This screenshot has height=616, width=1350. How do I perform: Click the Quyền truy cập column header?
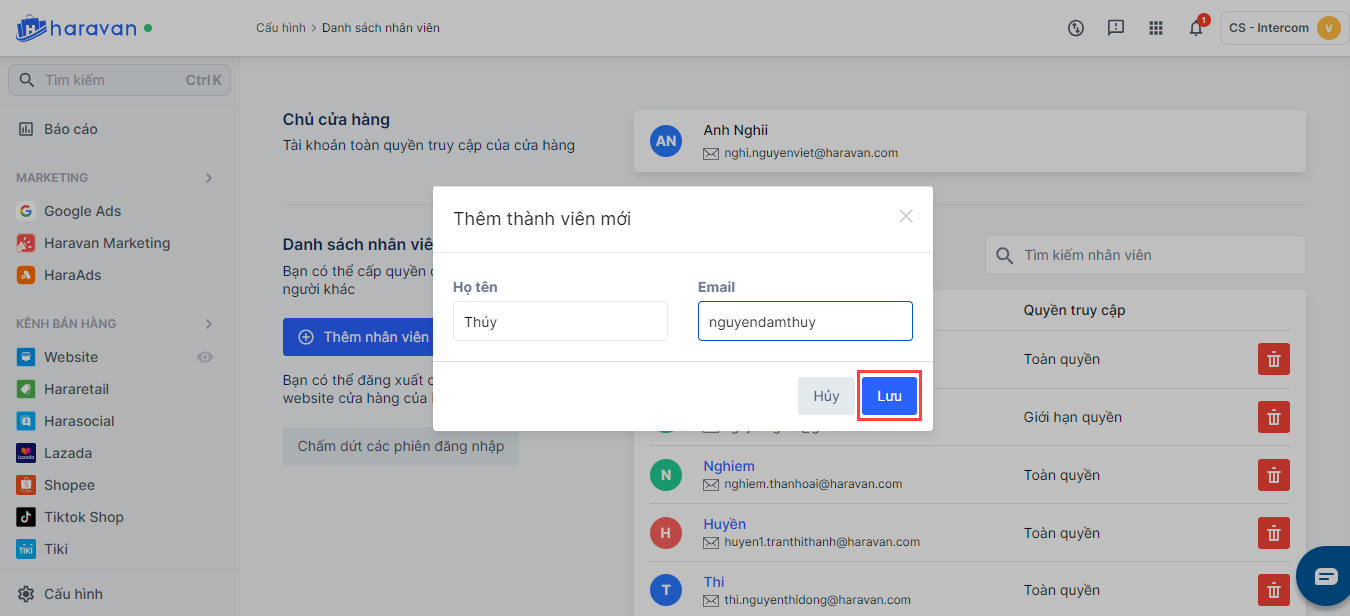[x=1074, y=310]
